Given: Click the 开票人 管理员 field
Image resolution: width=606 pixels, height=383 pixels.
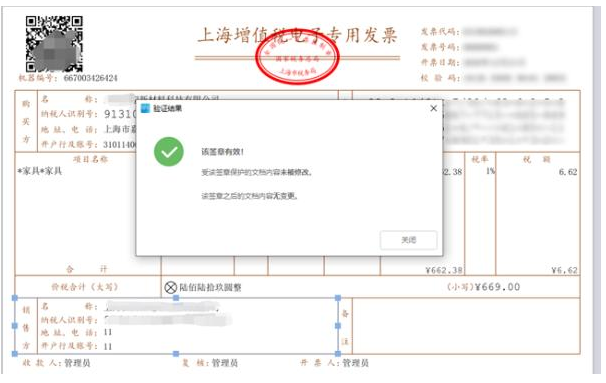Looking at the screenshot, I should (335, 363).
